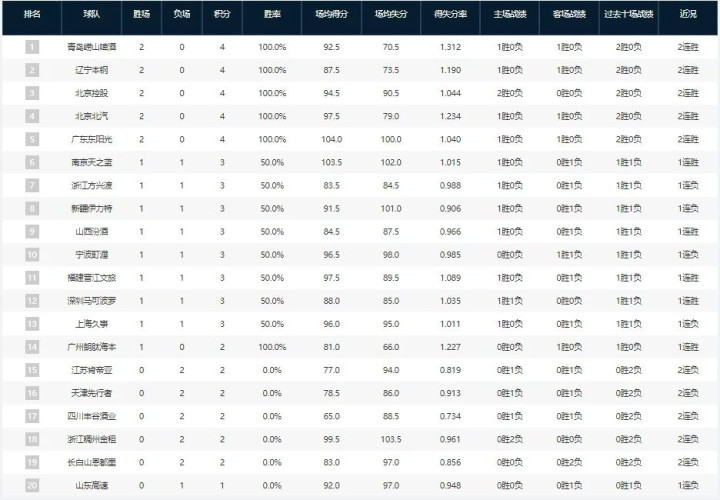Screen dimensions: 720x500
Task: Open team 青岛崂山啤酒
Action: pos(92,47)
